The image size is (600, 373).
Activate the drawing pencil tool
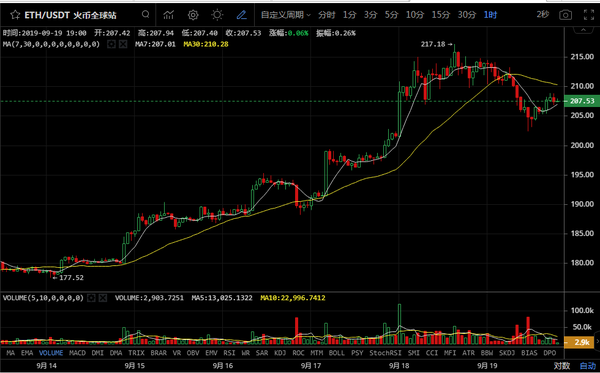pyautogui.click(x=241, y=15)
